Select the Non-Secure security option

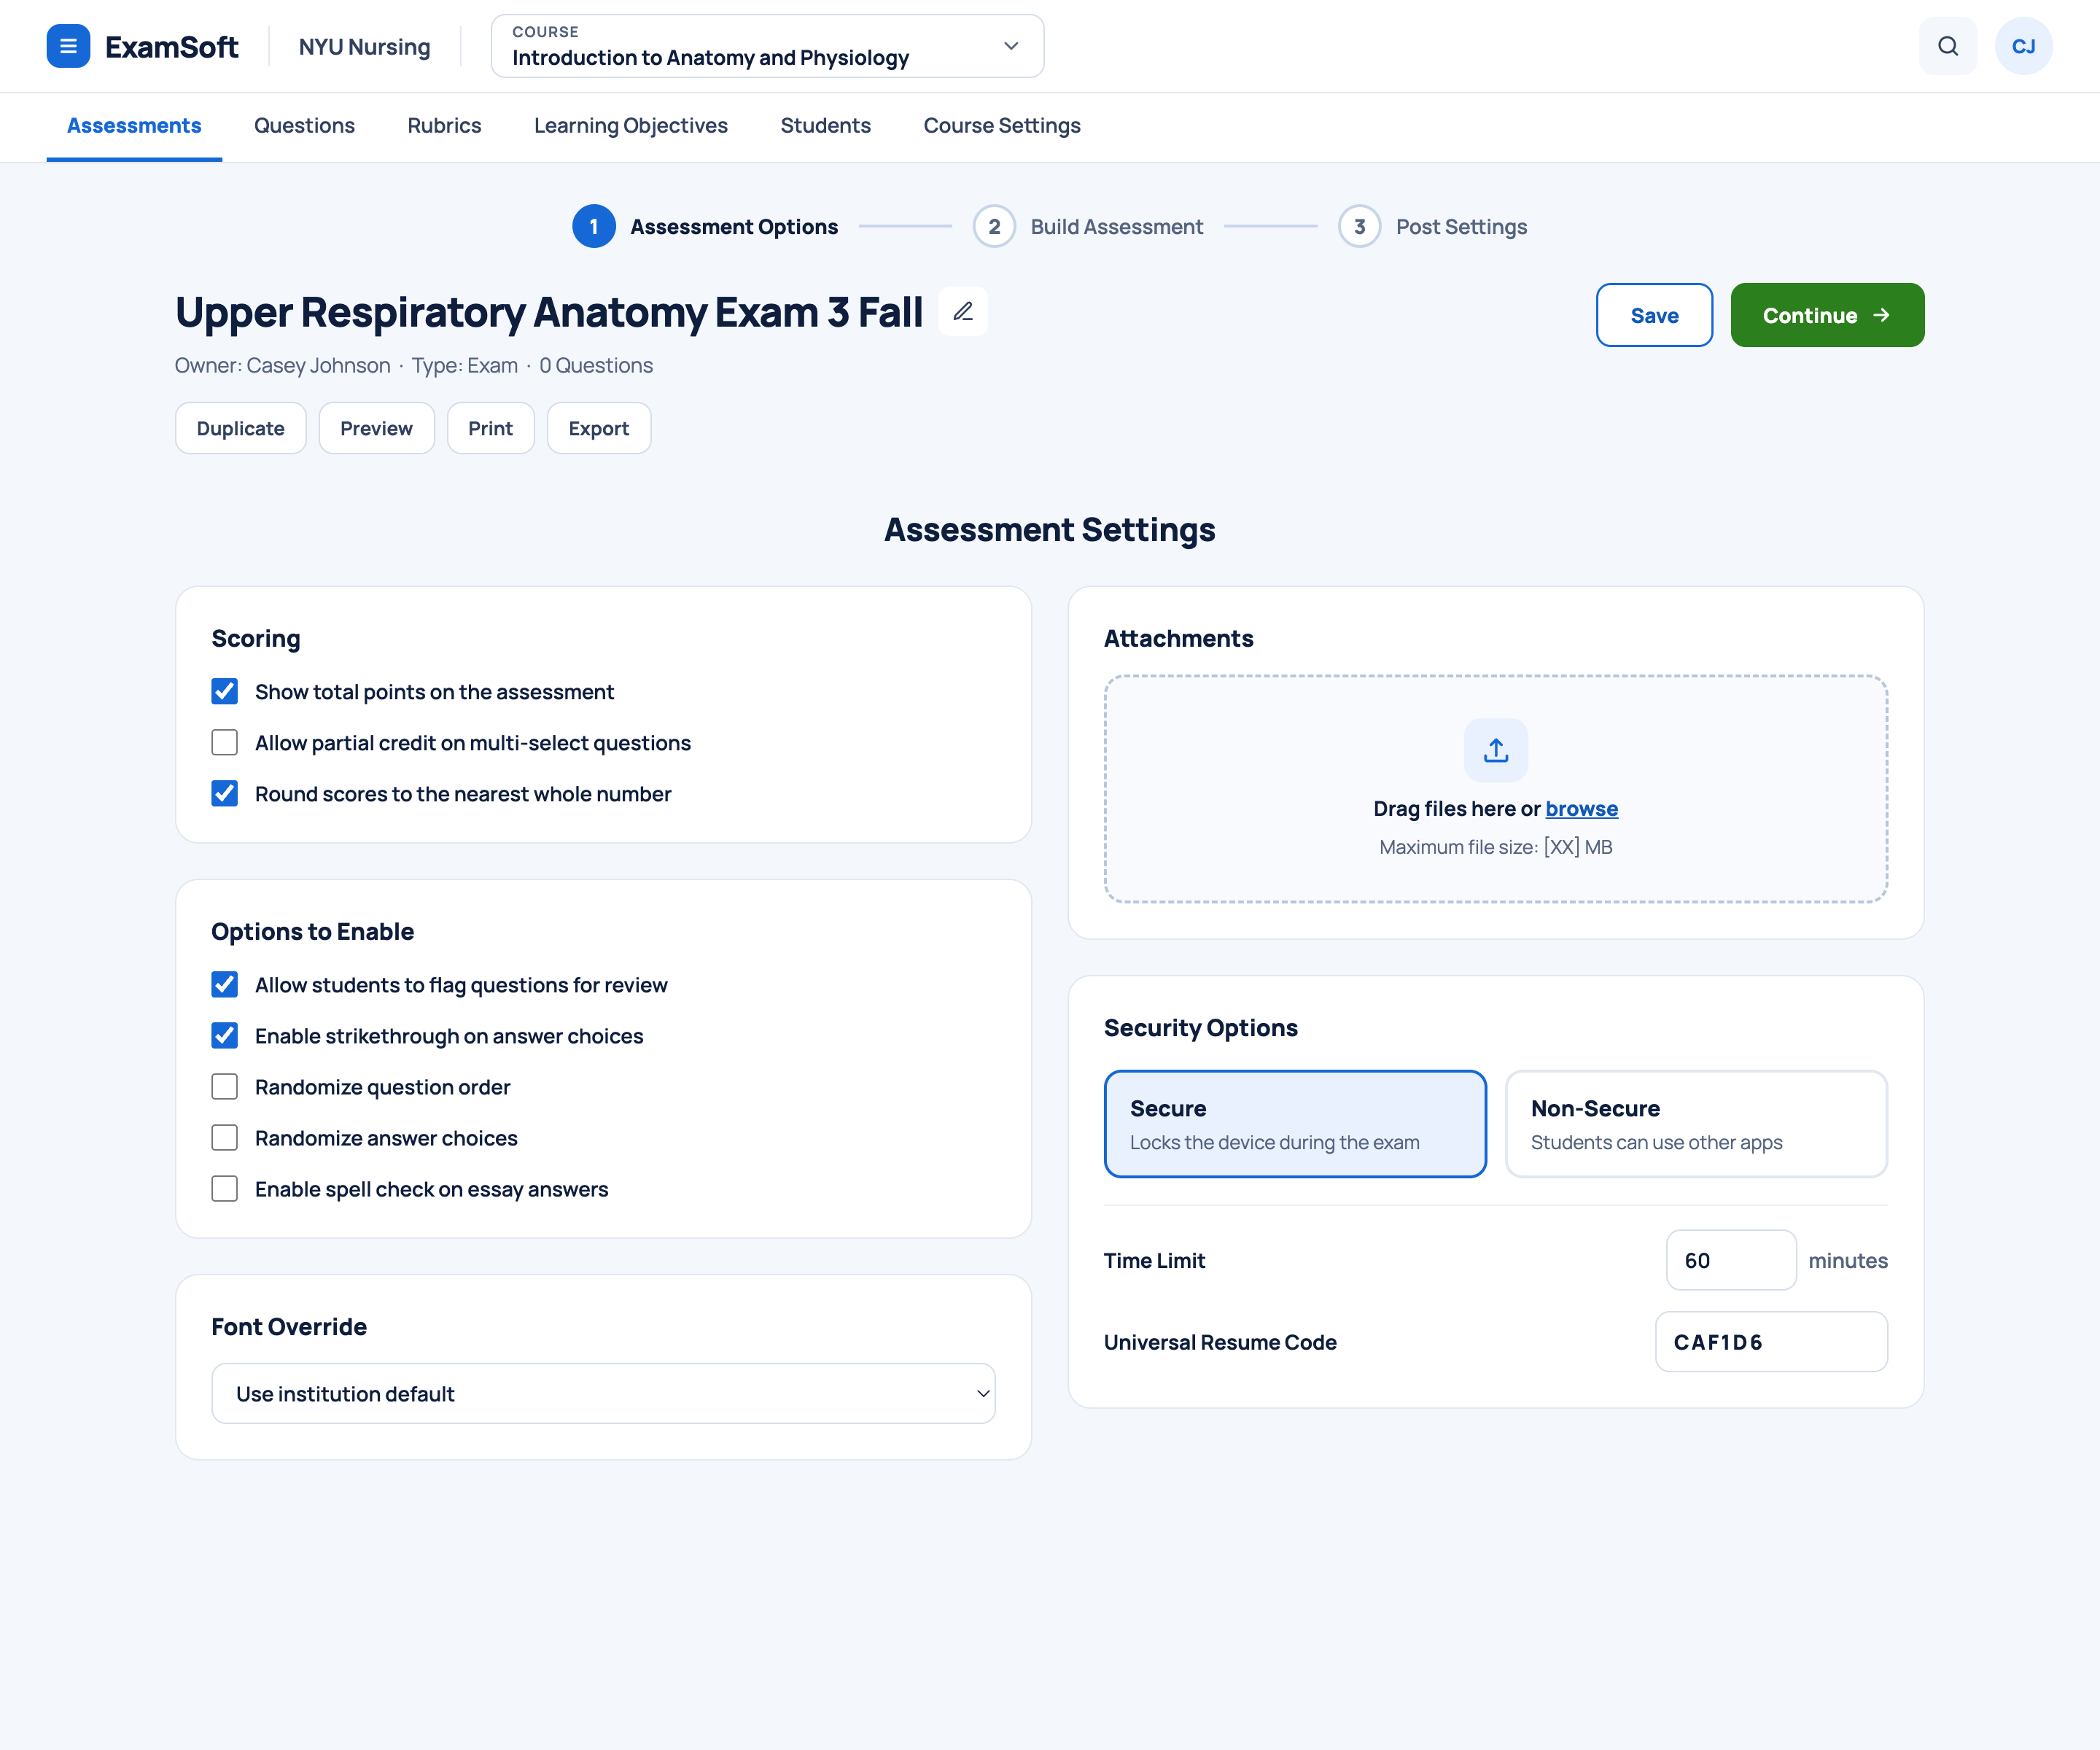[x=1696, y=1124]
